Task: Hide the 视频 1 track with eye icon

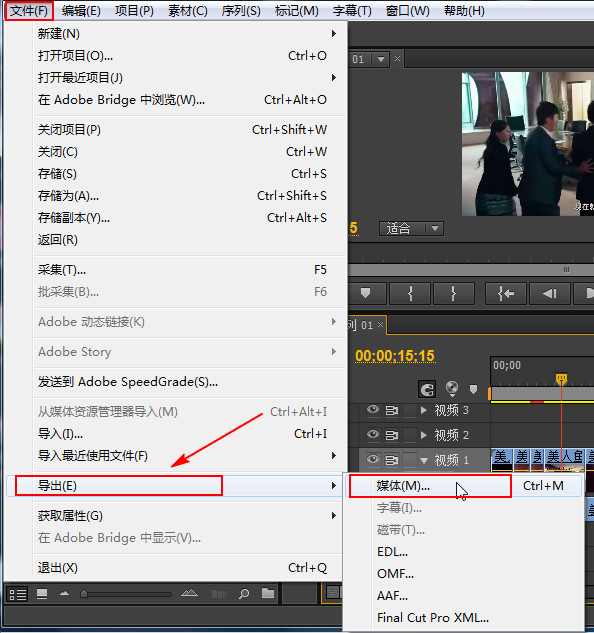Action: click(373, 459)
